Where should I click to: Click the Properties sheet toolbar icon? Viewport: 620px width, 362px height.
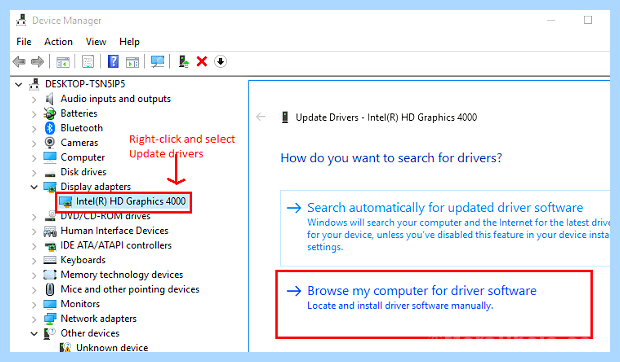(x=87, y=62)
